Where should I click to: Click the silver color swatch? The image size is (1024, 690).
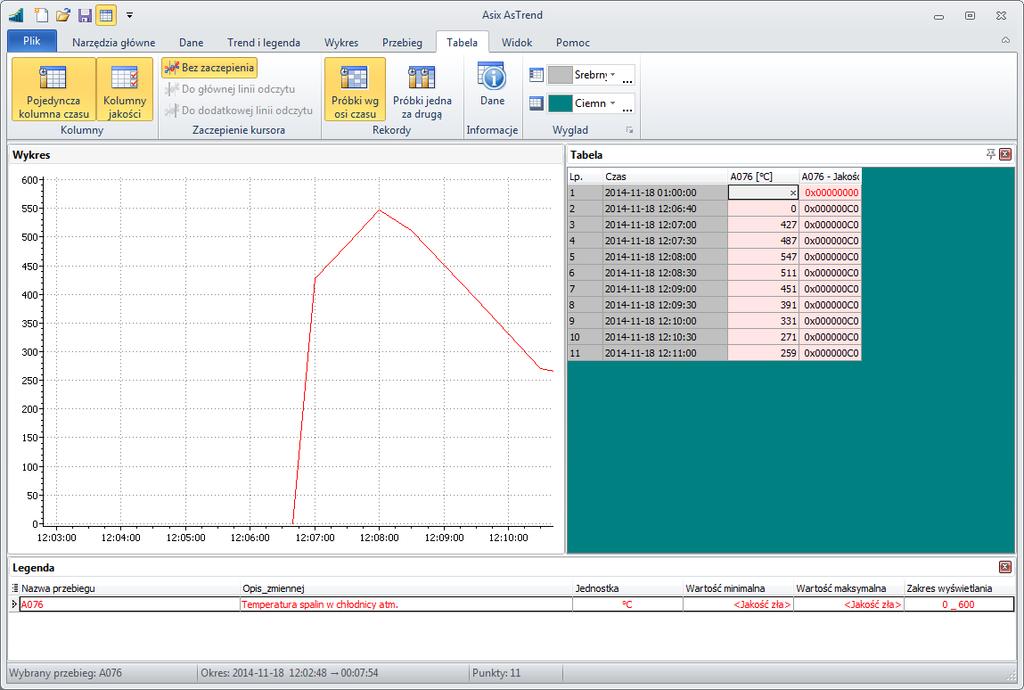(x=560, y=75)
